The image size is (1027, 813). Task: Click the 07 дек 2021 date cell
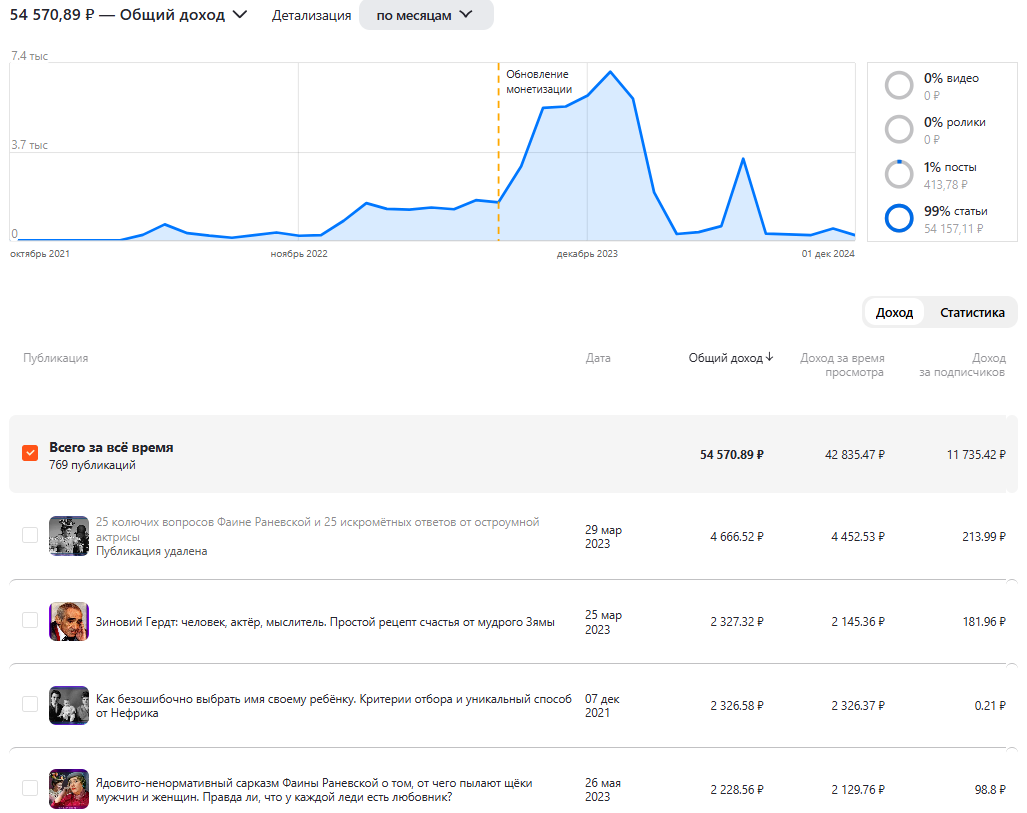coord(602,706)
